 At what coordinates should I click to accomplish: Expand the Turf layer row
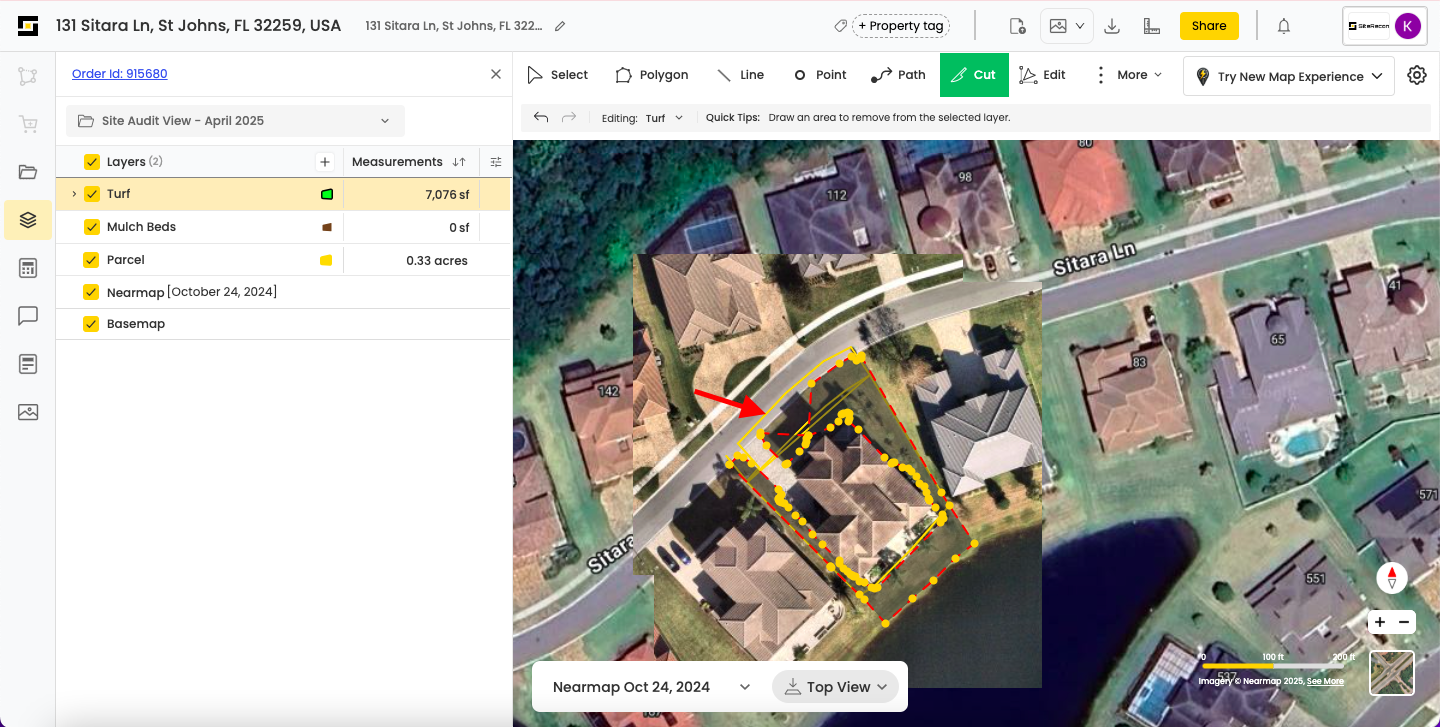pyautogui.click(x=74, y=194)
